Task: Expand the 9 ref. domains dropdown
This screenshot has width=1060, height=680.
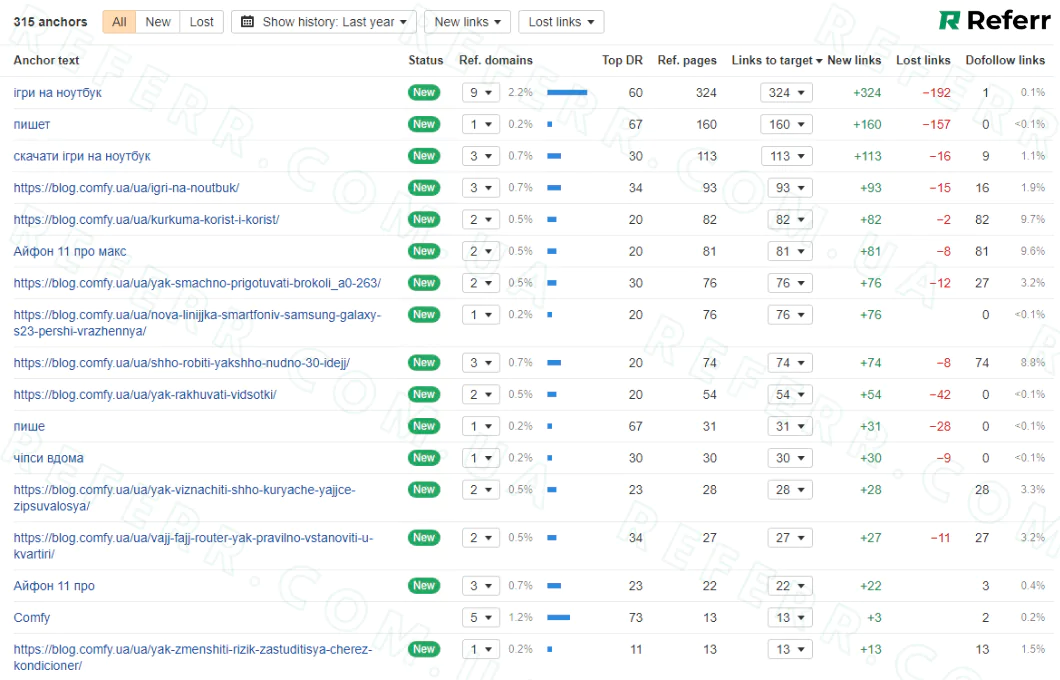Action: tap(481, 93)
